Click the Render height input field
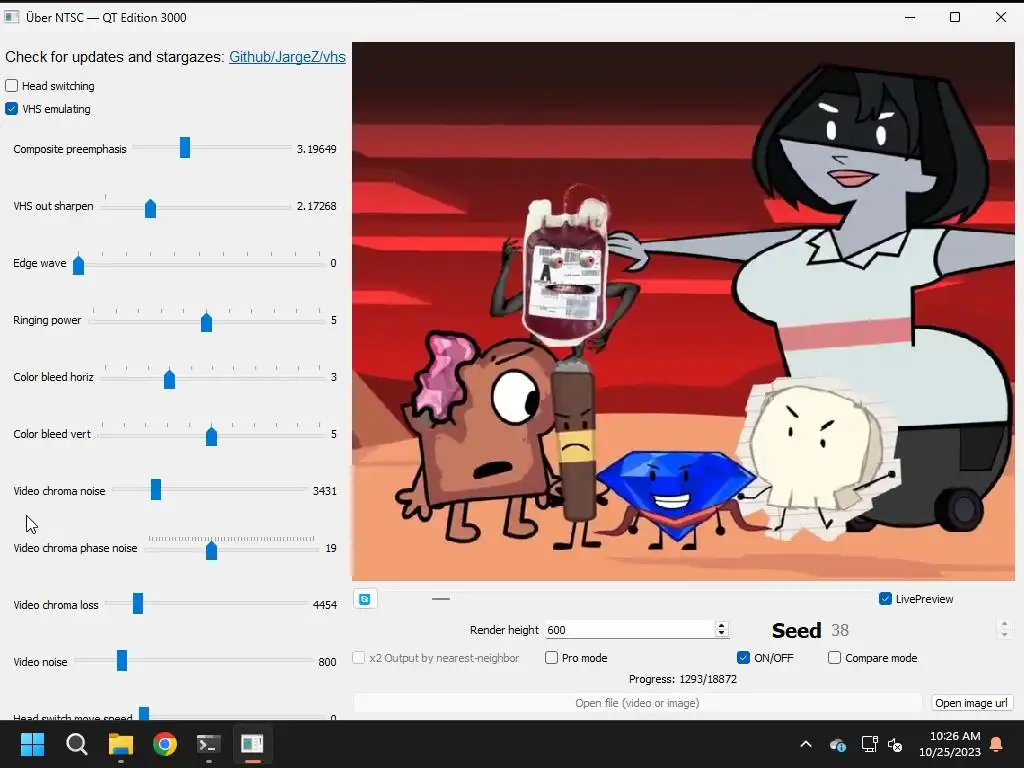The width and height of the screenshot is (1024, 768). click(630, 630)
